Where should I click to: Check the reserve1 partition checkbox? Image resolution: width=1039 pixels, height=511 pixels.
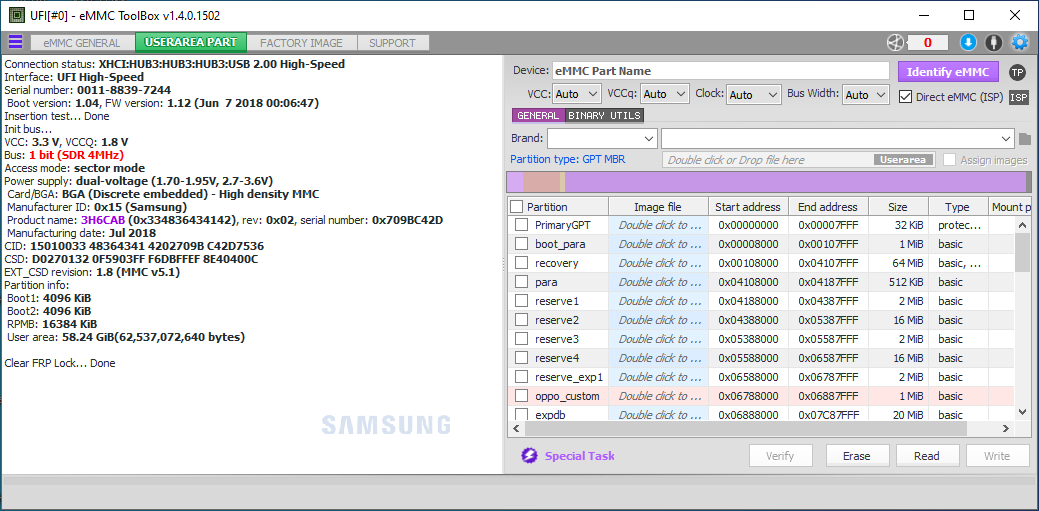521,301
